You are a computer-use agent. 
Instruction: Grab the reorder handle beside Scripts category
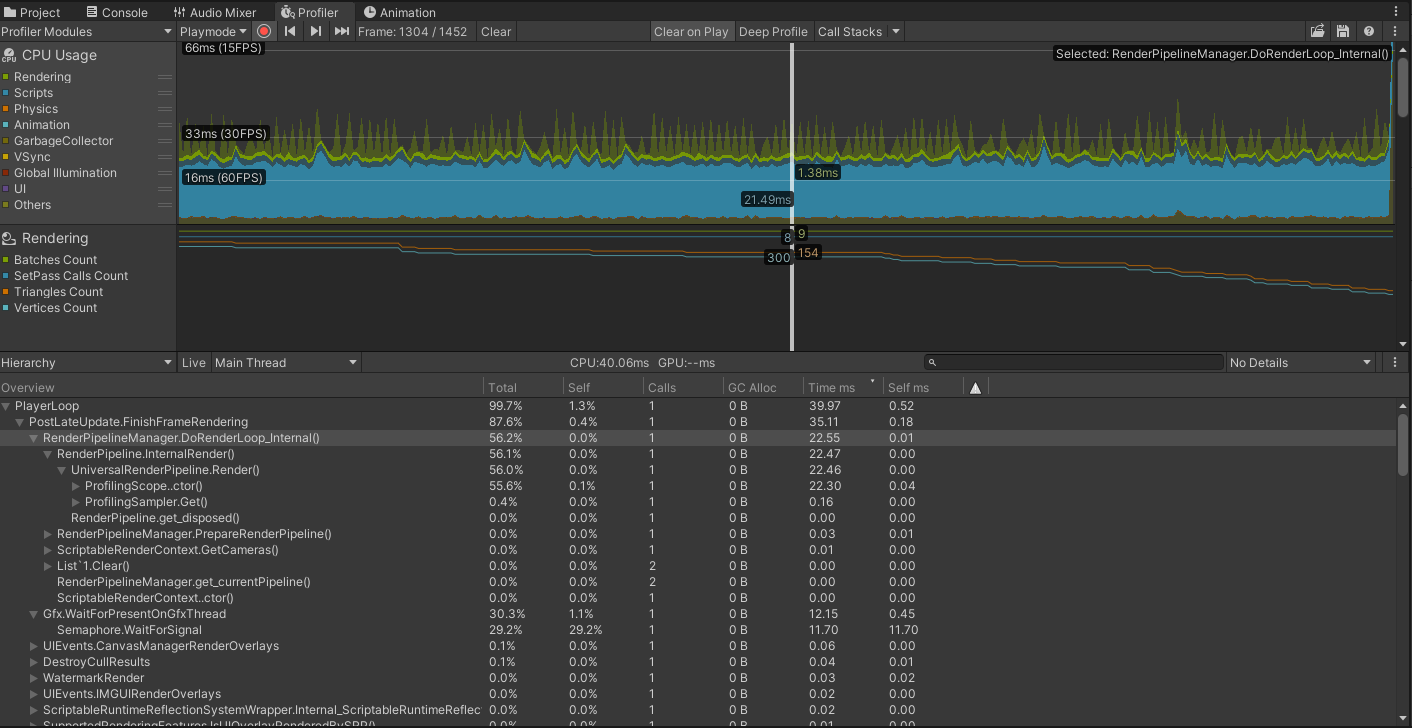(165, 93)
